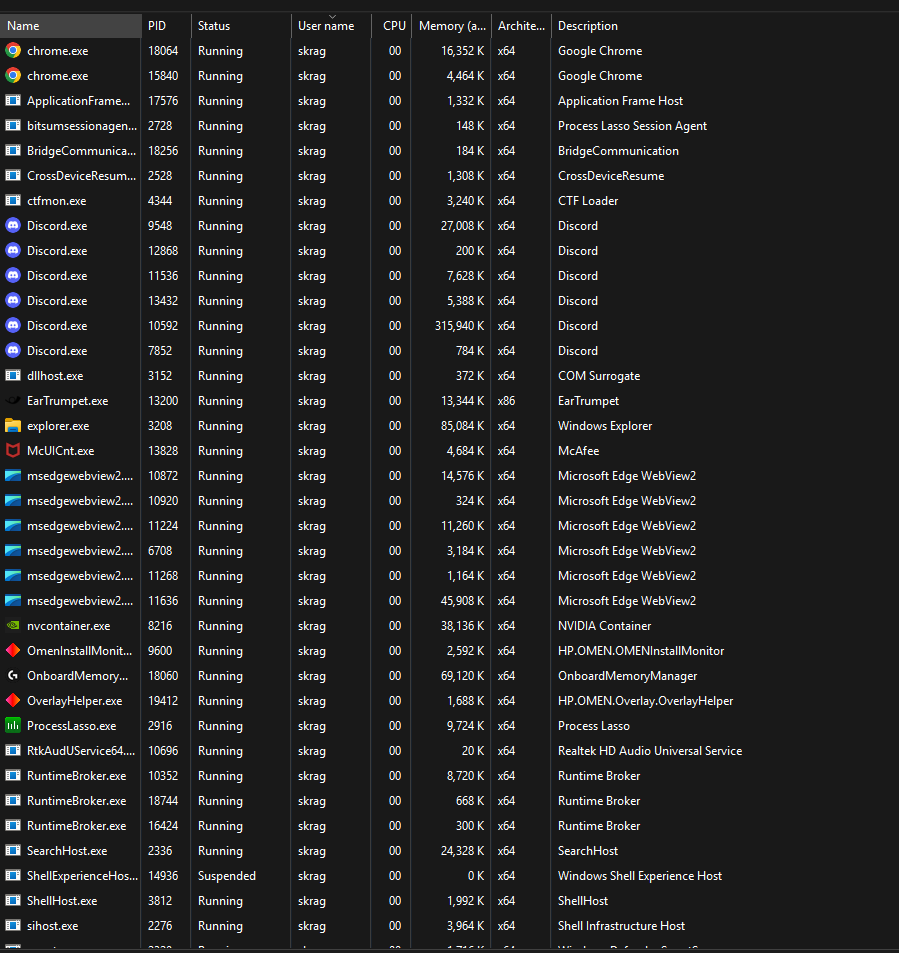This screenshot has width=899, height=953.
Task: Click description Process Lasso Session Agent
Action: (632, 126)
